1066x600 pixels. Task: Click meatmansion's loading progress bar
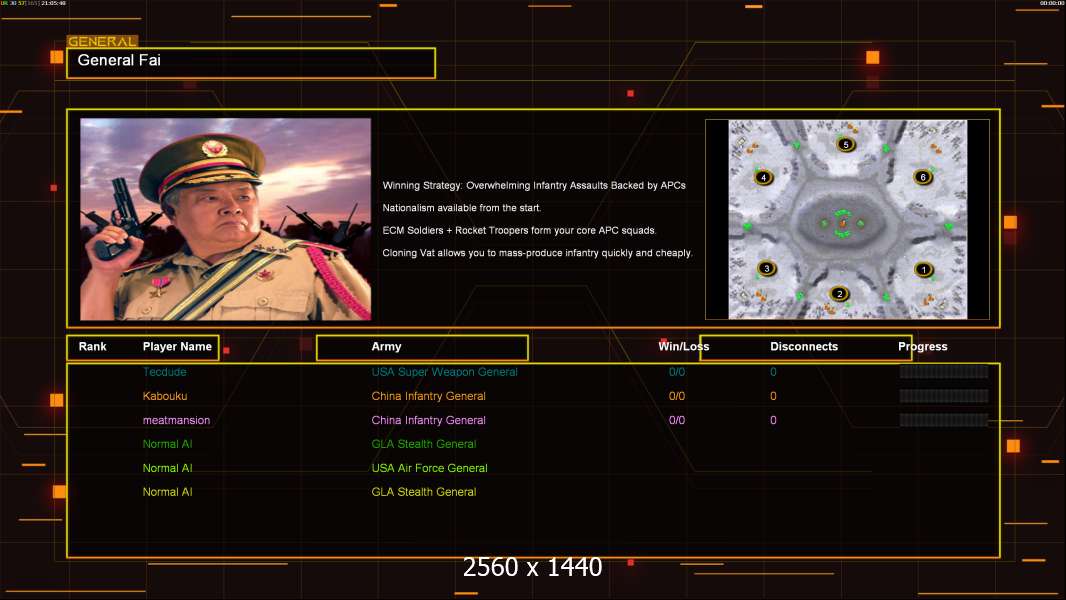(943, 420)
